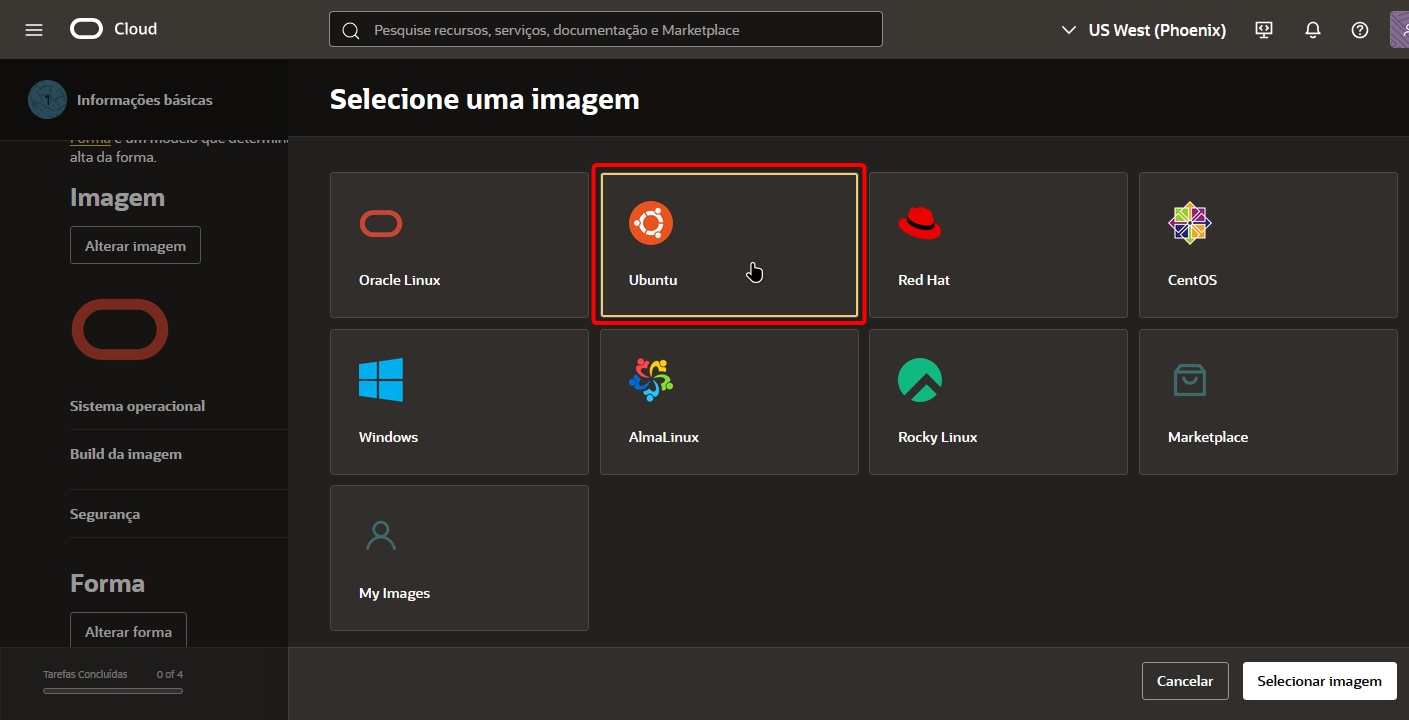
Task: Open the help question mark icon
Action: (1360, 30)
